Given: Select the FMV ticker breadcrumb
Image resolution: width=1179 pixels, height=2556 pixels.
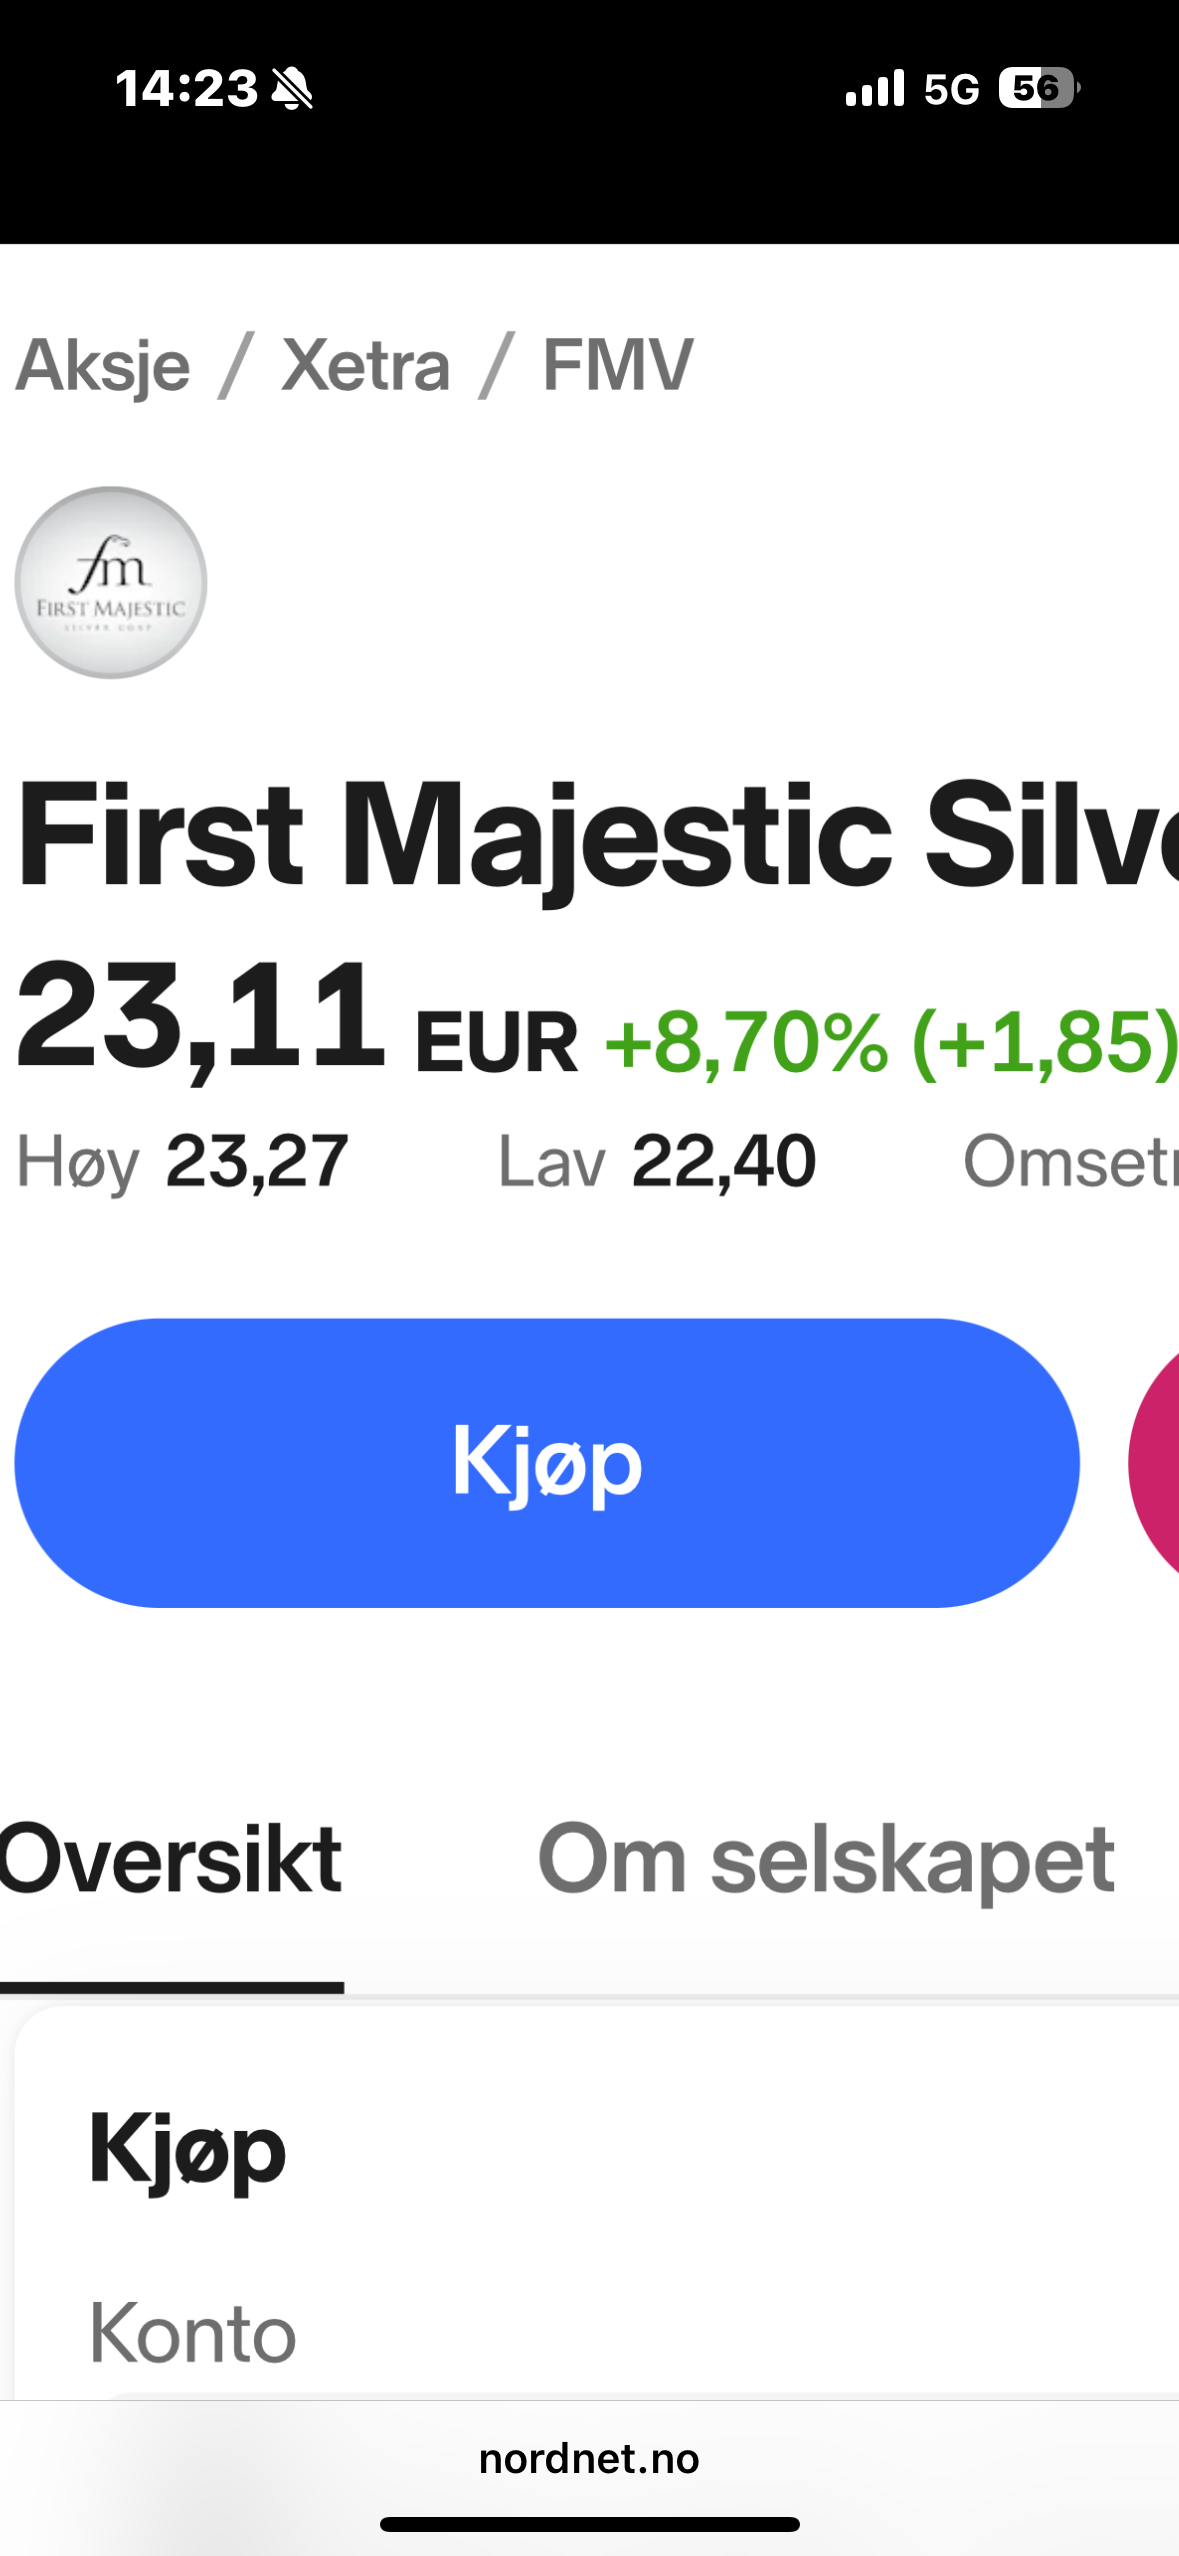Looking at the screenshot, I should [x=617, y=365].
